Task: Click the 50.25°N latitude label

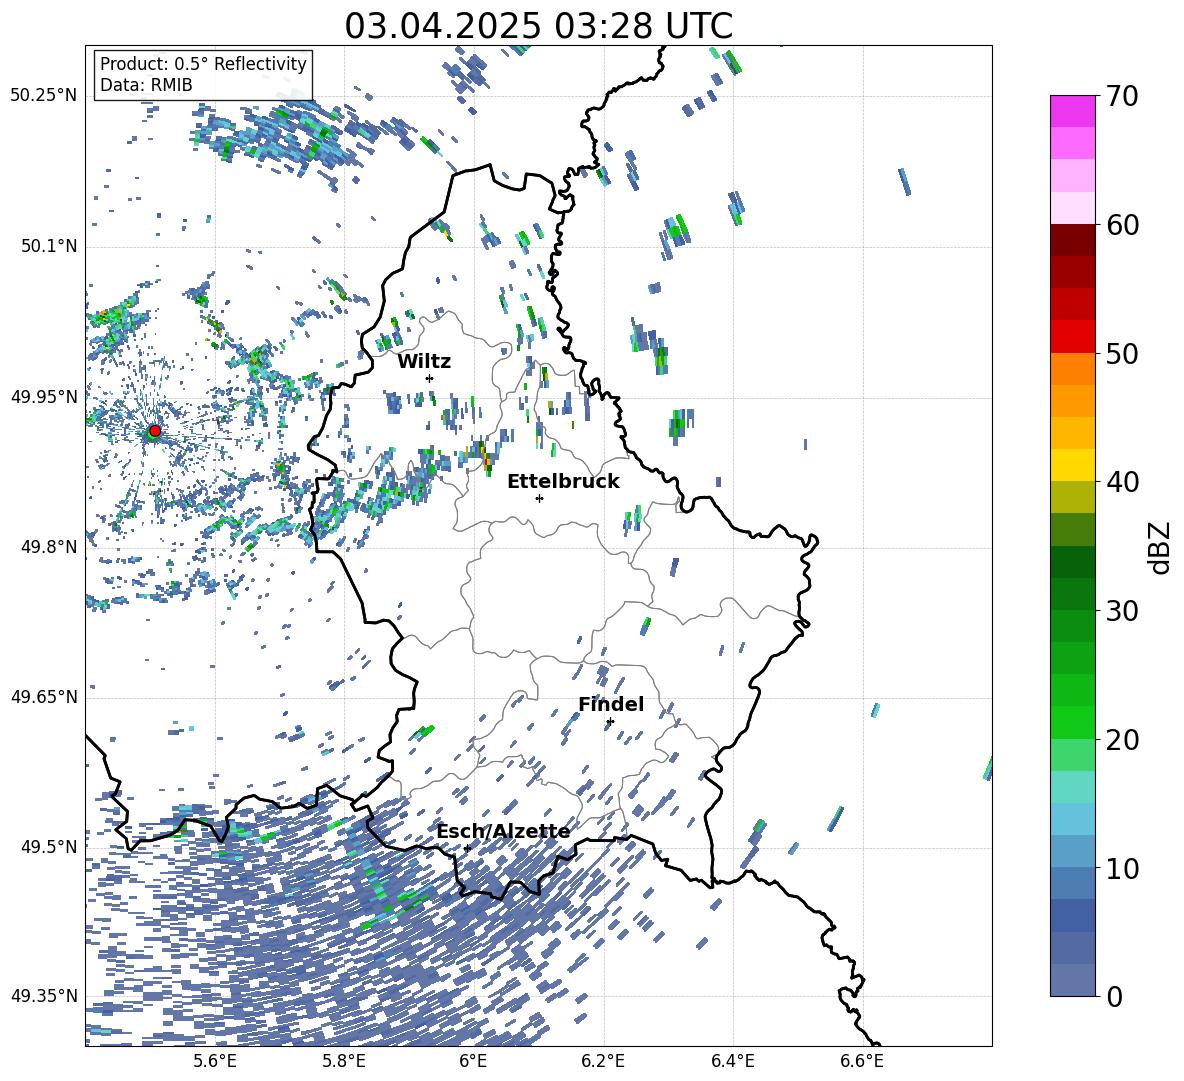Action: tap(44, 96)
